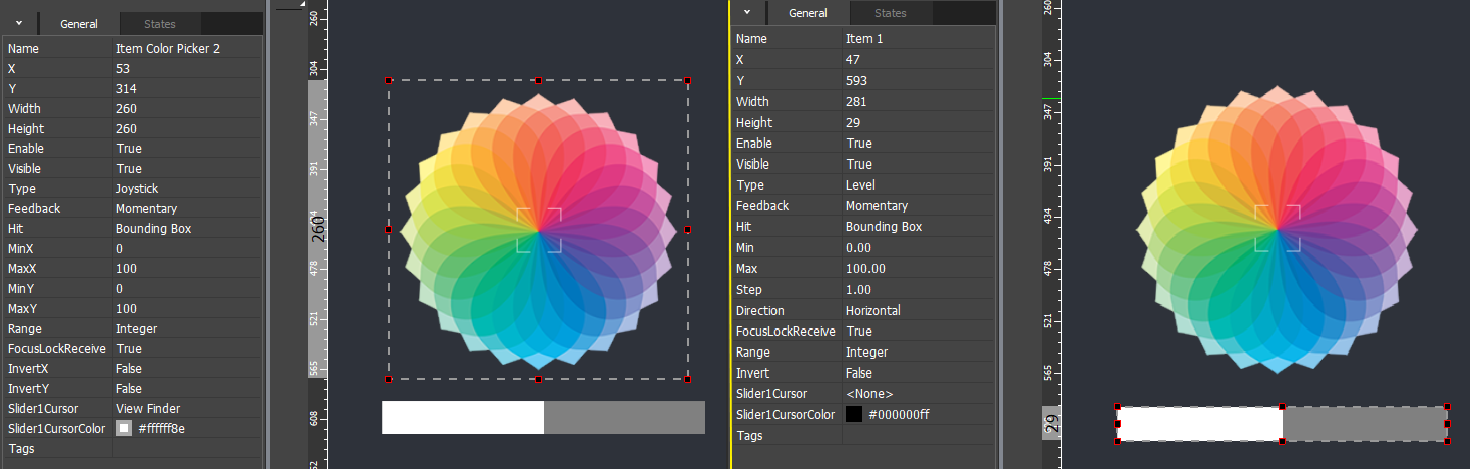Click right-middle handle of the selected level bar
Viewport: 1471px width, 469px height.
click(1447, 424)
